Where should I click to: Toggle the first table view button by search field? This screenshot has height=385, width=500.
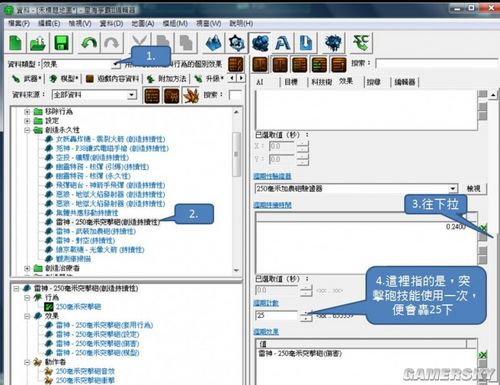click(152, 95)
